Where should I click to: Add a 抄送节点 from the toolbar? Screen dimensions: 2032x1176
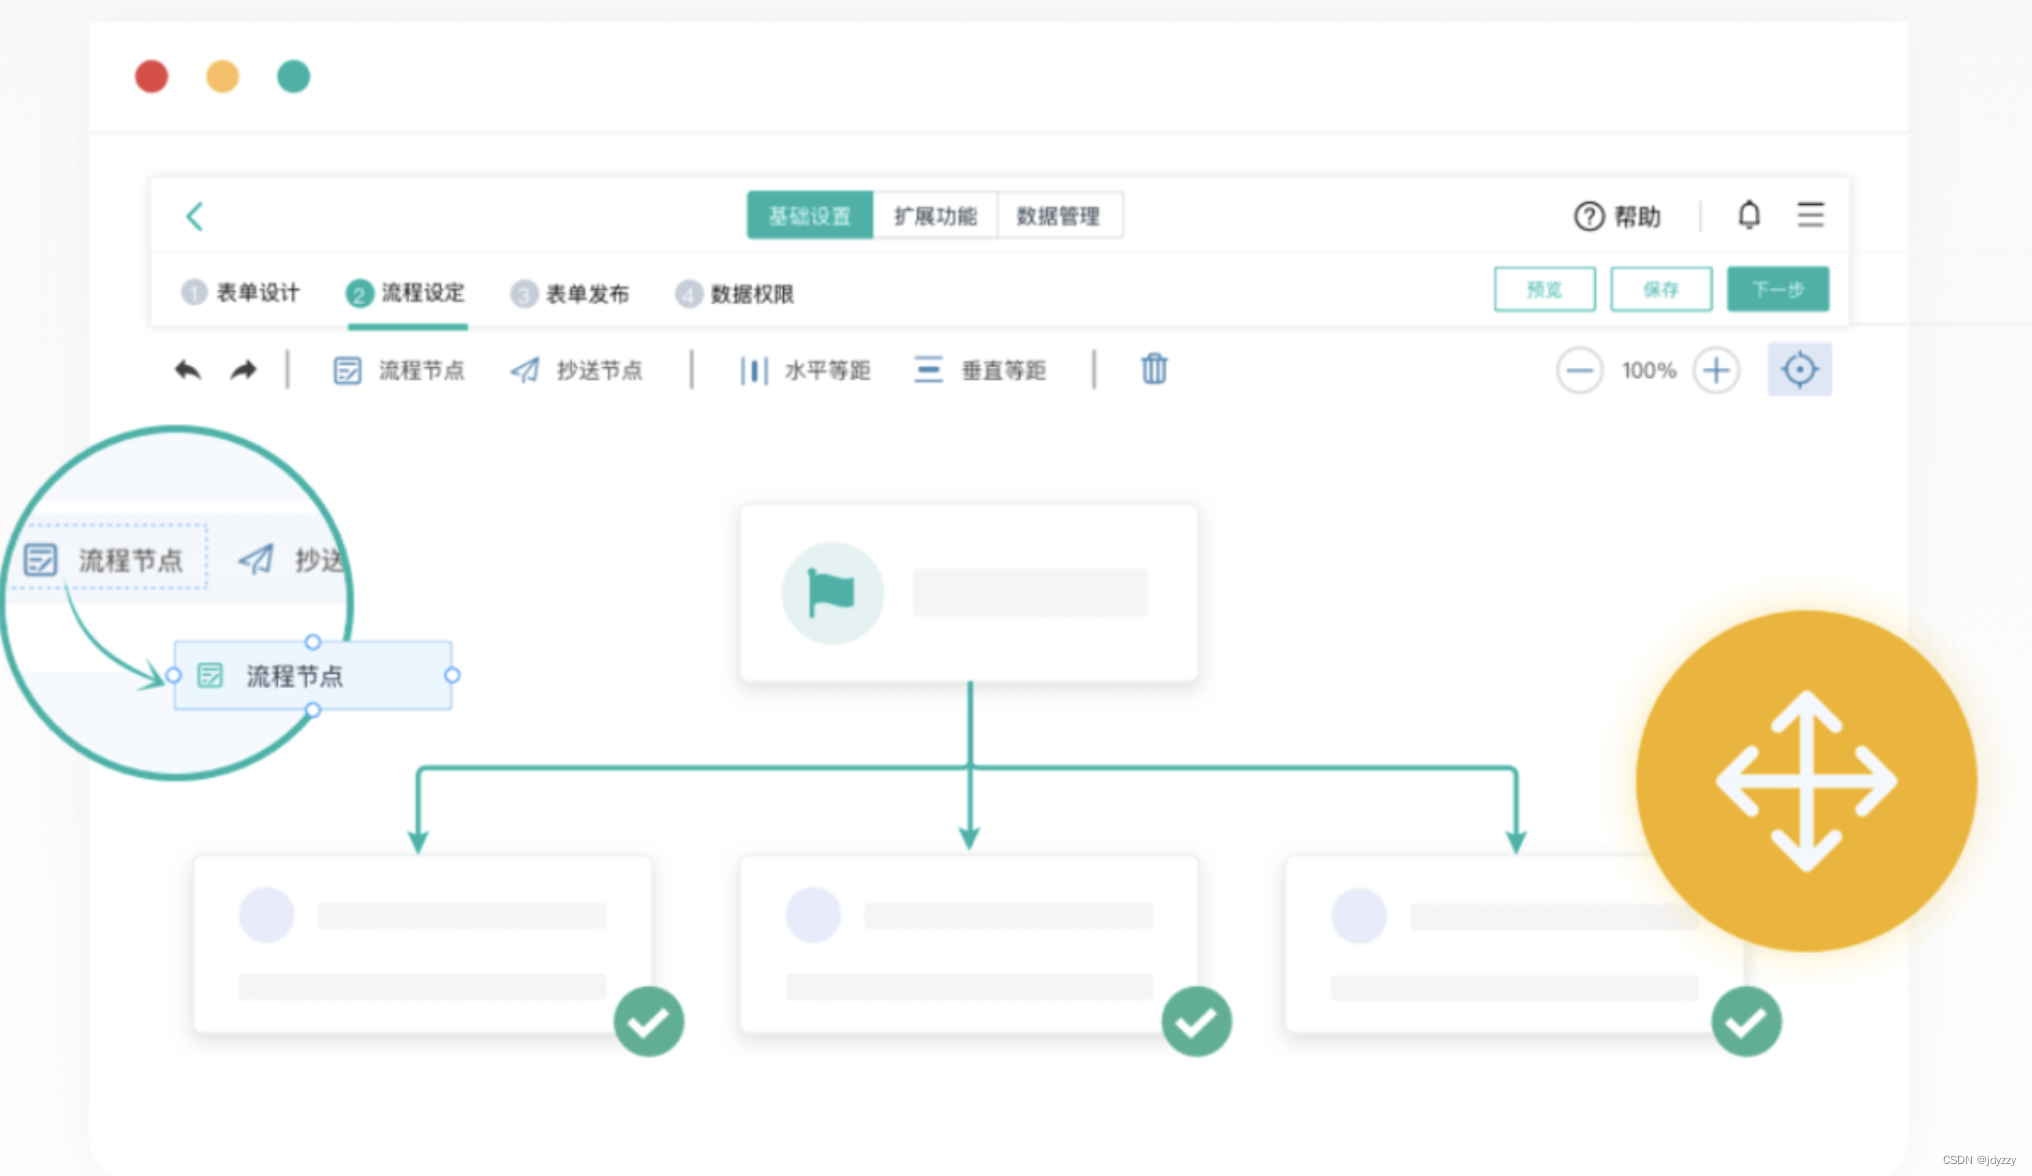tap(576, 371)
